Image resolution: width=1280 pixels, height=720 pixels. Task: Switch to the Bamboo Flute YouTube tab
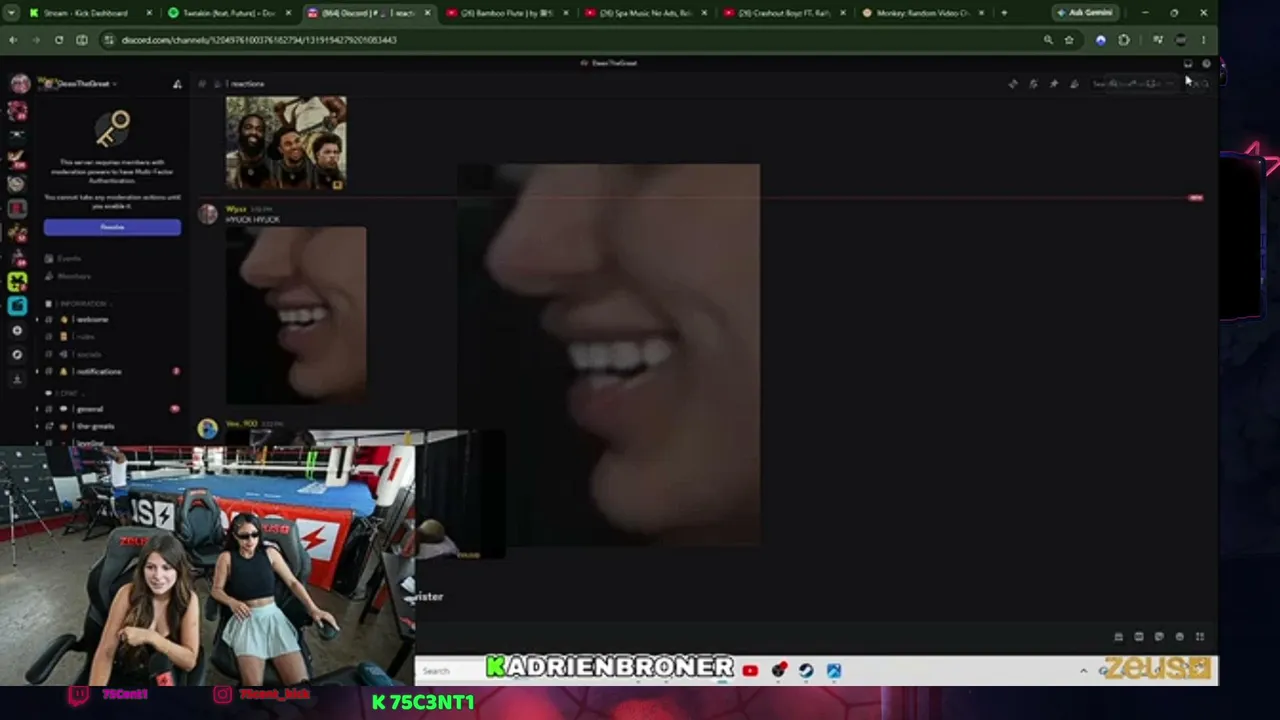pyautogui.click(x=506, y=13)
